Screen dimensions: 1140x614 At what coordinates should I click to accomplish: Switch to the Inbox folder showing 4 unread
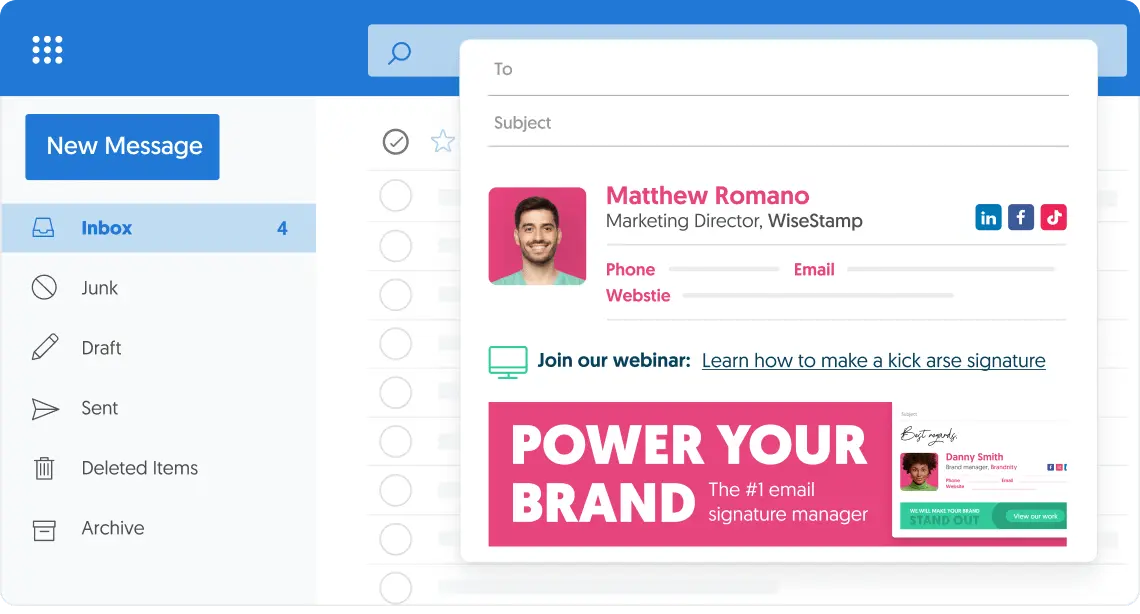pyautogui.click(x=107, y=228)
